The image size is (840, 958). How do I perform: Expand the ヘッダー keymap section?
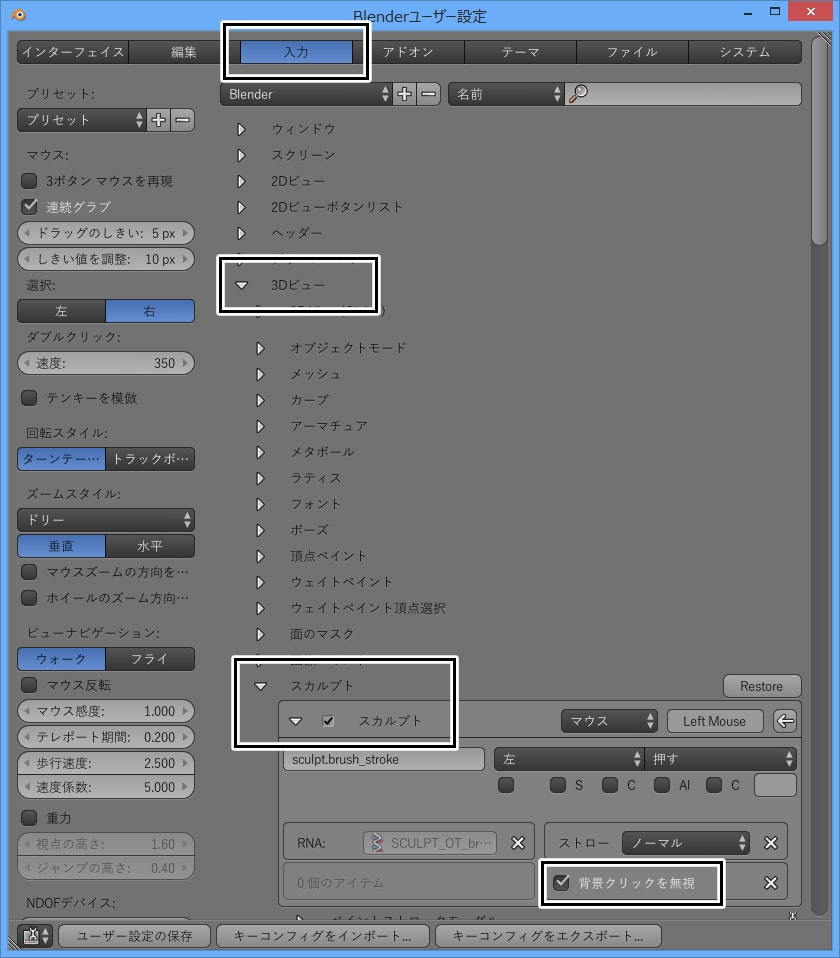(x=242, y=233)
